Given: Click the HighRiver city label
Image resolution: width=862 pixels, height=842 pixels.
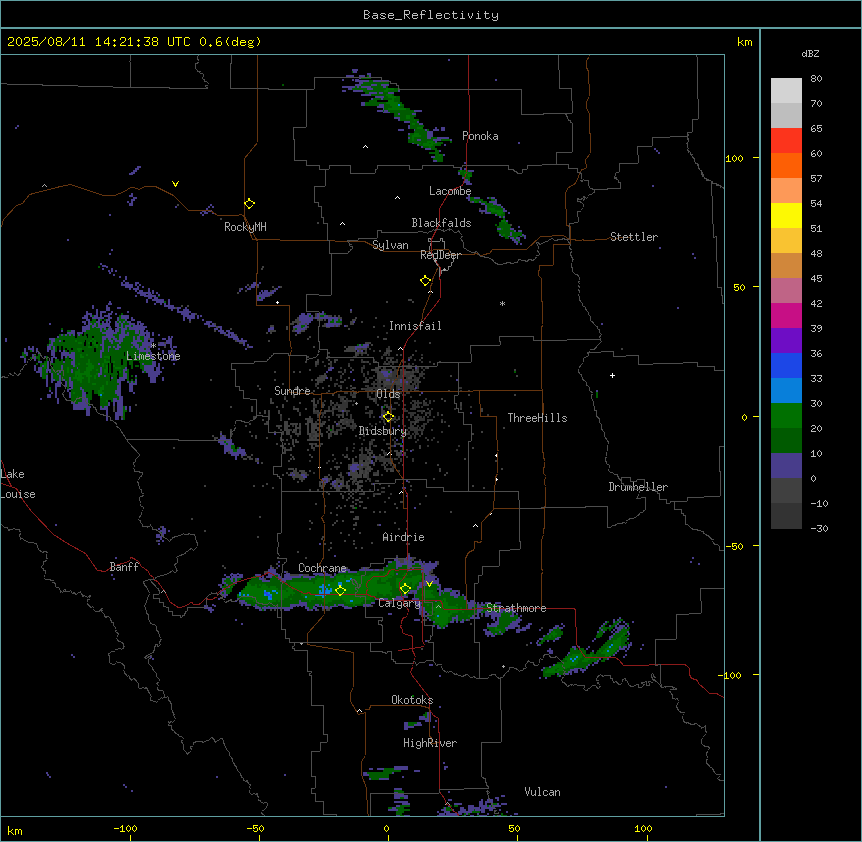Looking at the screenshot, I should click(x=430, y=743).
